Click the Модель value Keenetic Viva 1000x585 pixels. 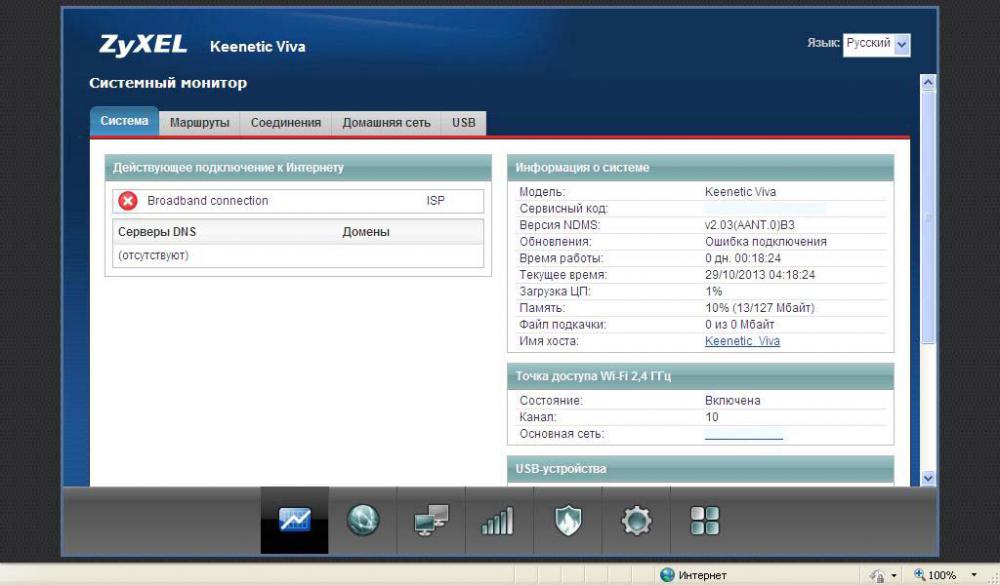[740, 192]
